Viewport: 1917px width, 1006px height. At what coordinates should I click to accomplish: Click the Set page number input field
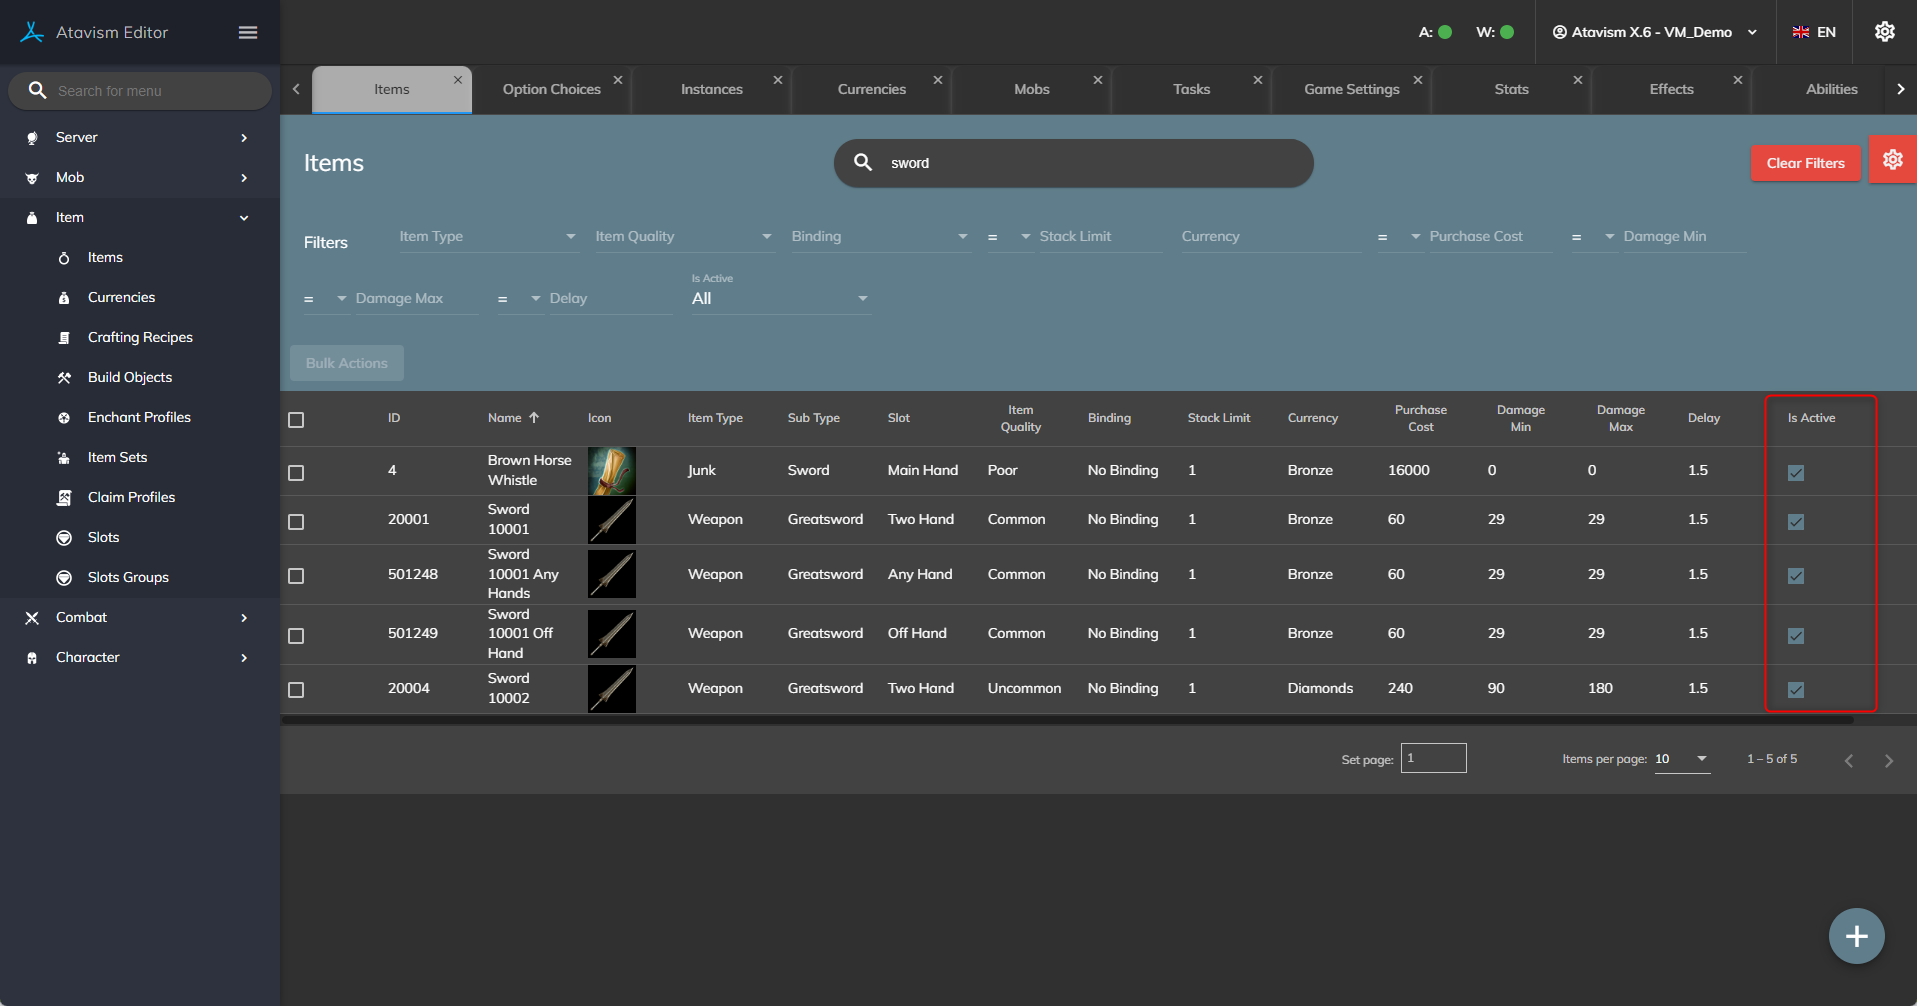click(1433, 758)
